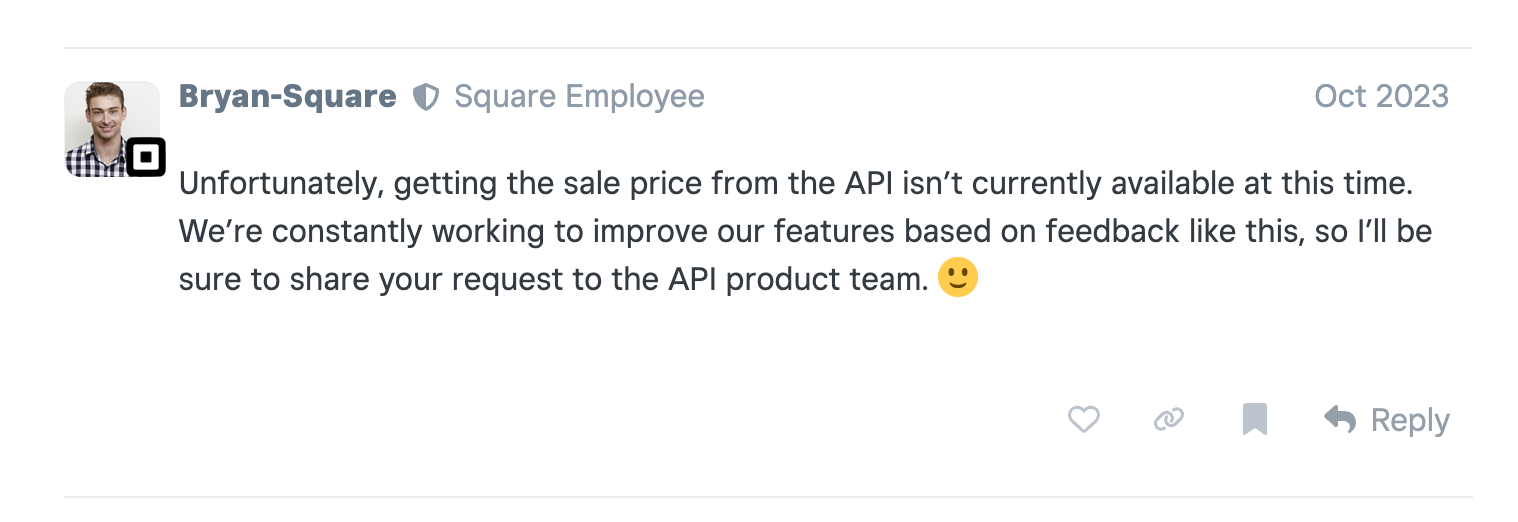Viewport: 1518px width, 522px height.
Task: Open Bryan-Square's profile photo
Action: pos(105,120)
